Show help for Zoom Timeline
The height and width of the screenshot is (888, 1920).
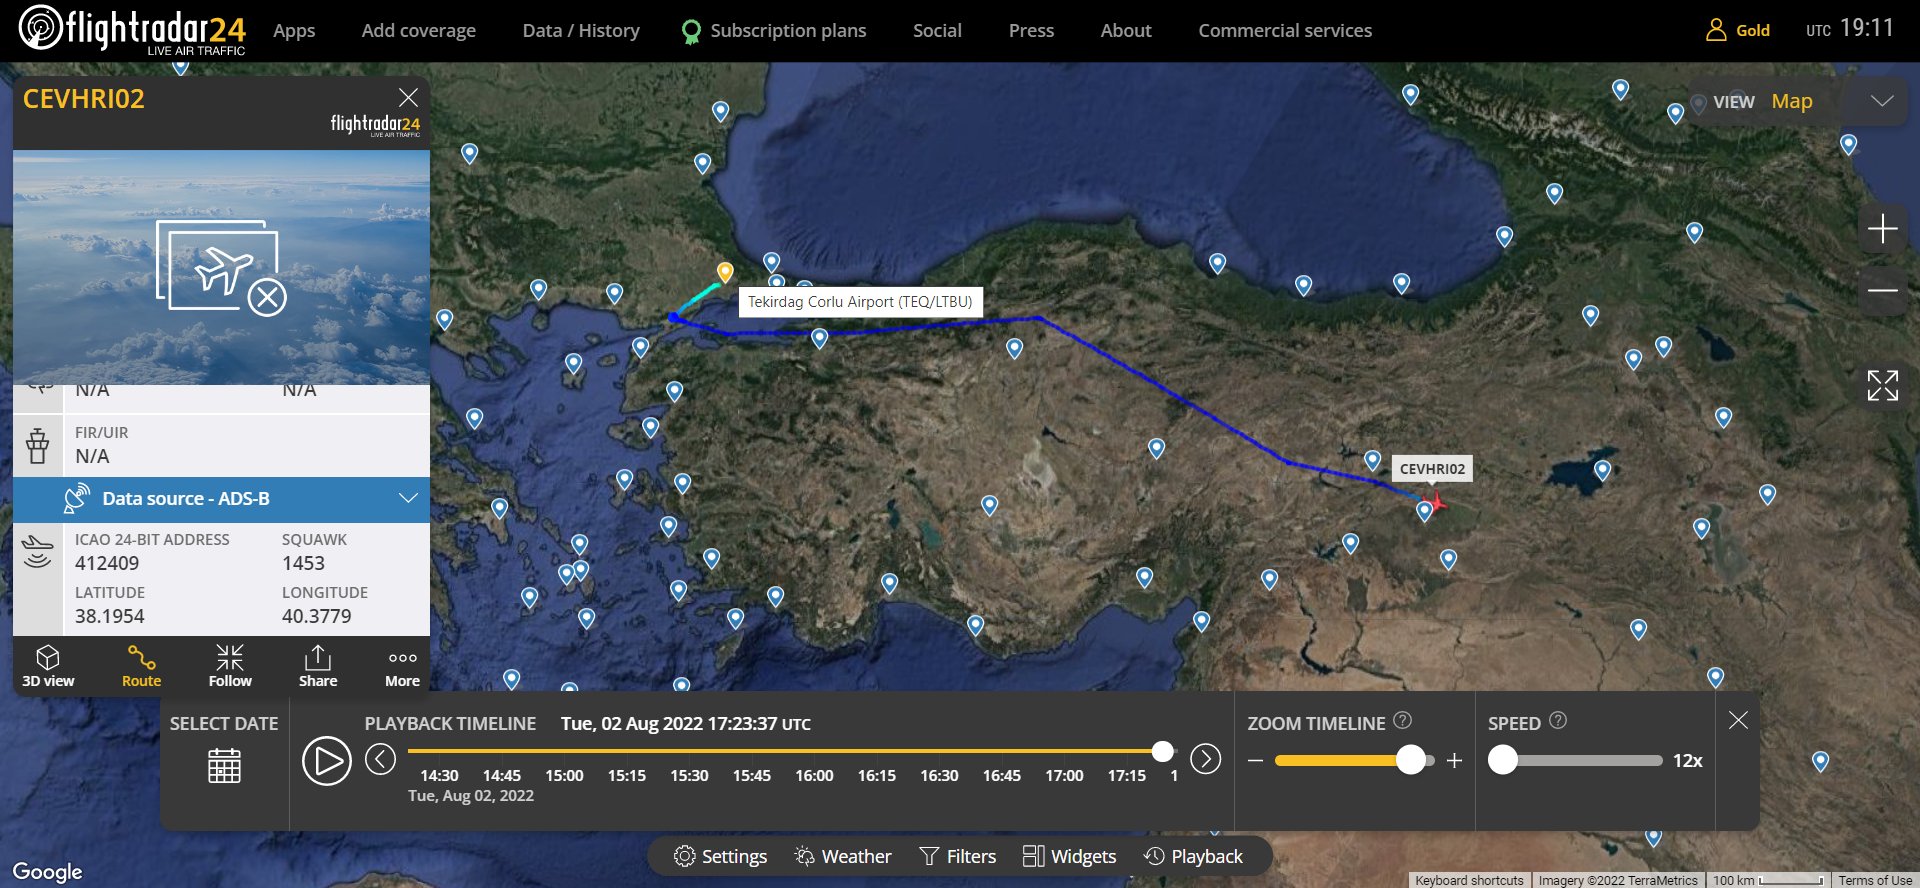coord(1402,720)
